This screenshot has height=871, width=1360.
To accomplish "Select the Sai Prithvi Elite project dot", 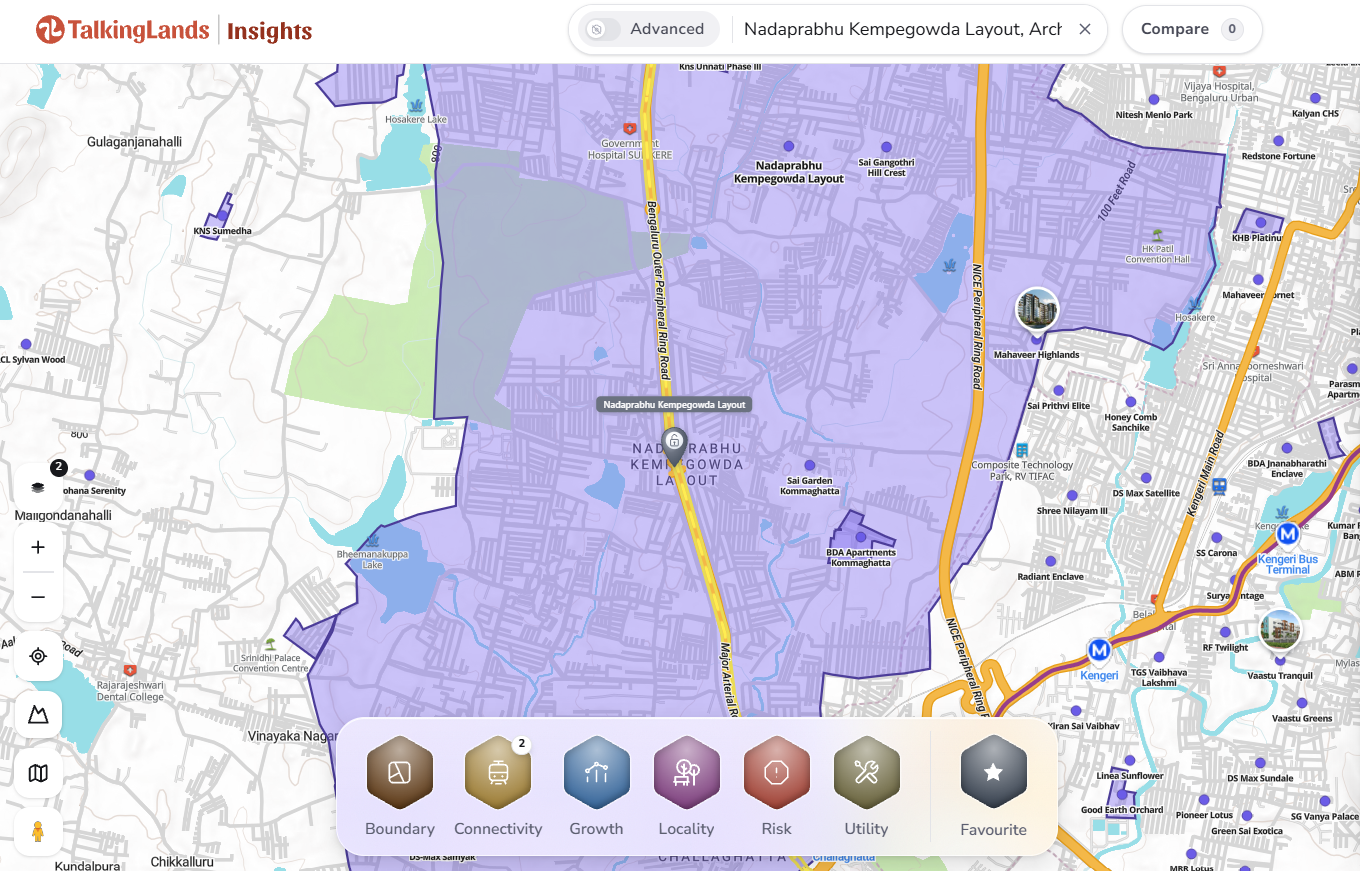I will 1059,390.
